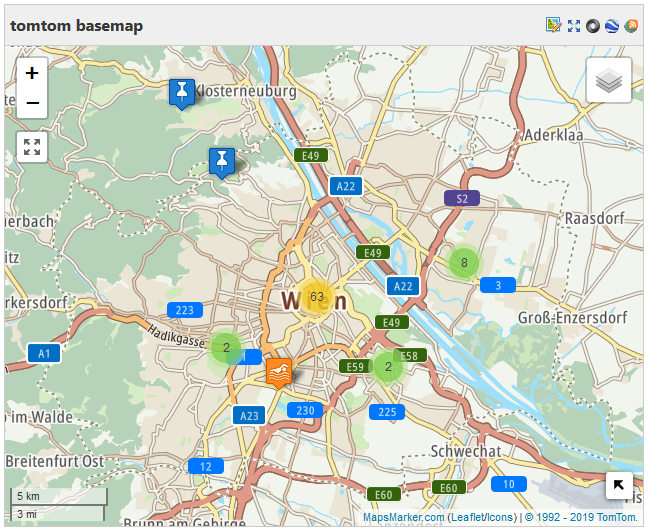Click the A23 road shield

[x=249, y=415]
